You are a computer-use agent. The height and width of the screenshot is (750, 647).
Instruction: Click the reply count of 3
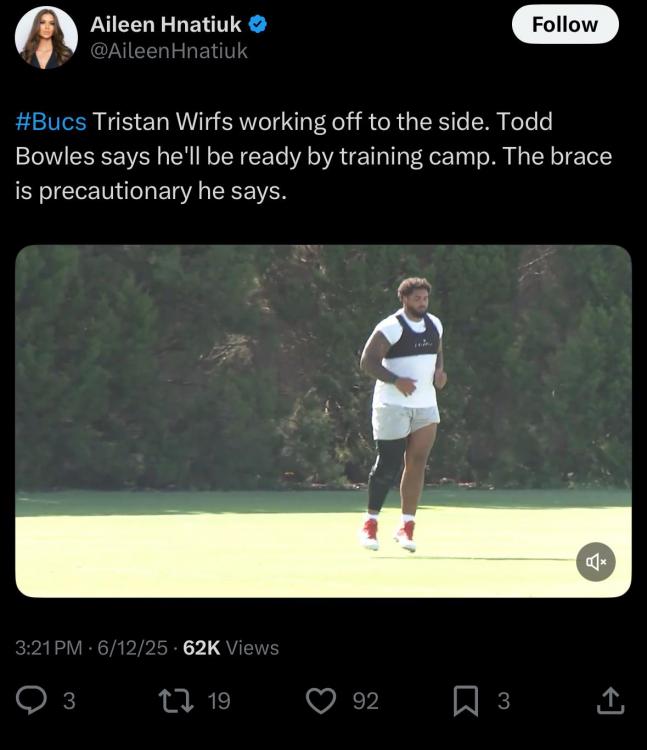coord(68,701)
